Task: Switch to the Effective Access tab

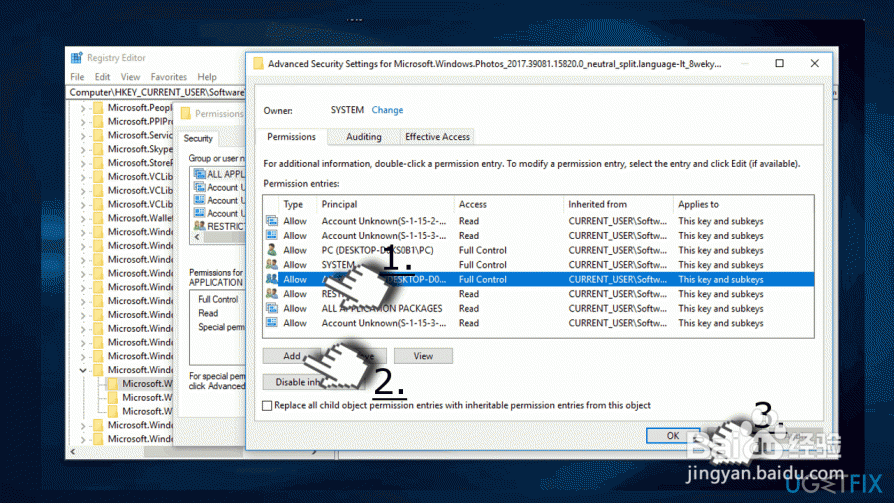Action: tap(437, 137)
